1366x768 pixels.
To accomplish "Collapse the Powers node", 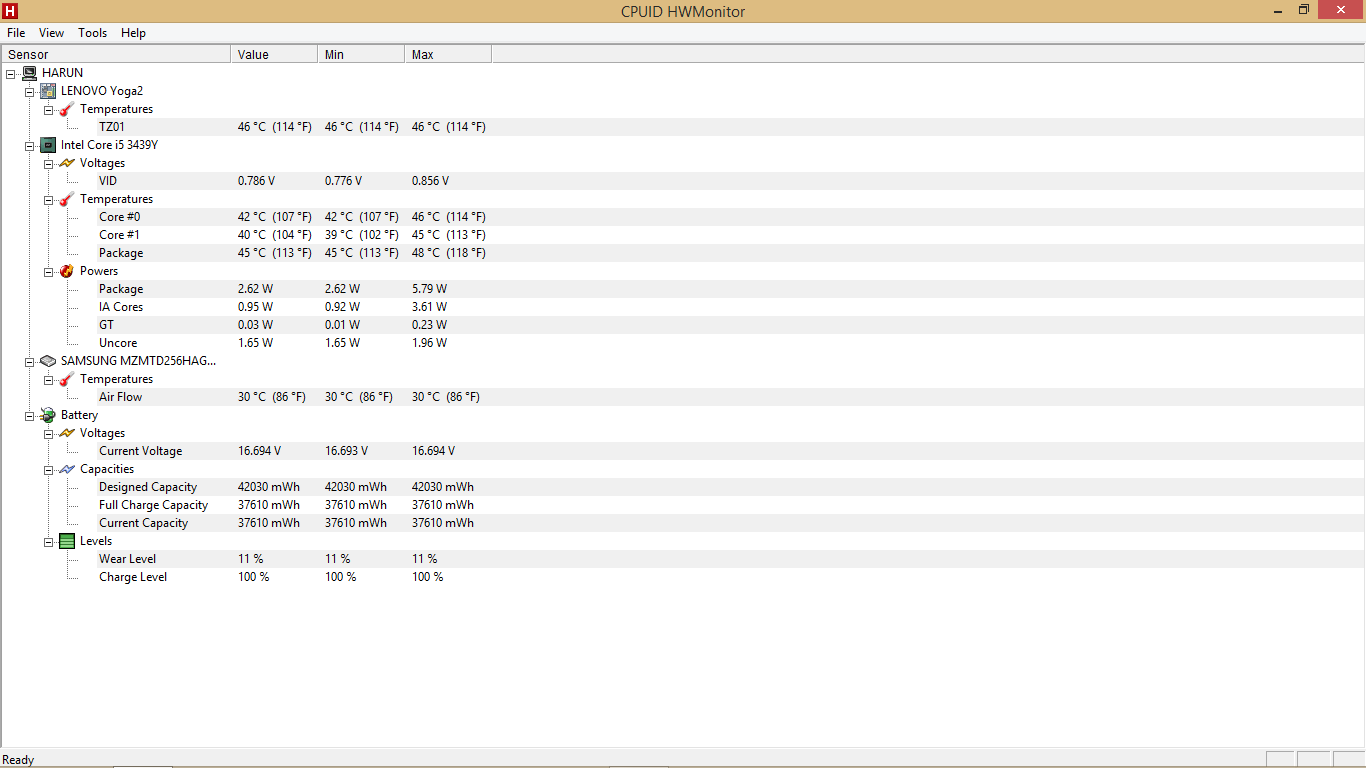I will click(48, 271).
